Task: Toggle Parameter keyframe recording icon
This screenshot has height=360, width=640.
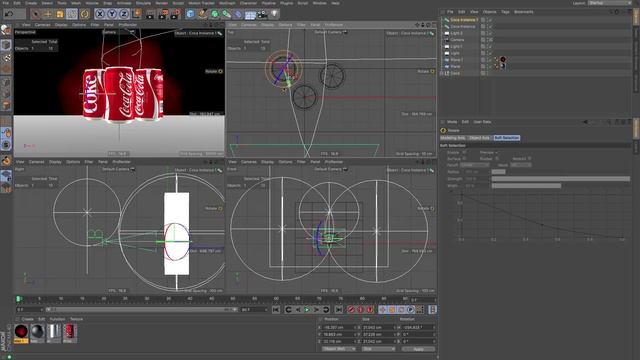Action: click(x=411, y=310)
